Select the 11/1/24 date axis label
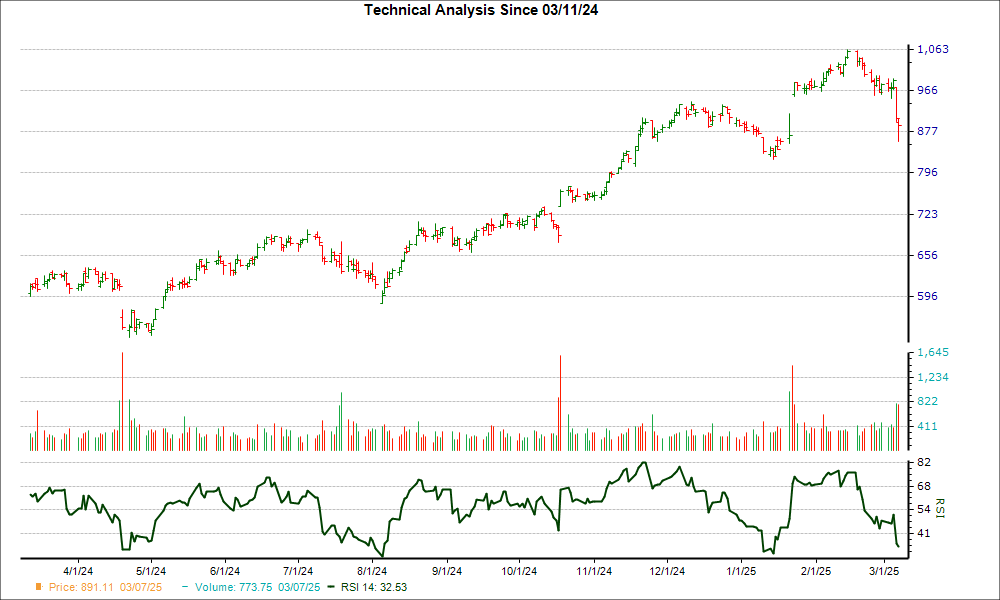Viewport: 1000px width, 600px height. tap(594, 571)
